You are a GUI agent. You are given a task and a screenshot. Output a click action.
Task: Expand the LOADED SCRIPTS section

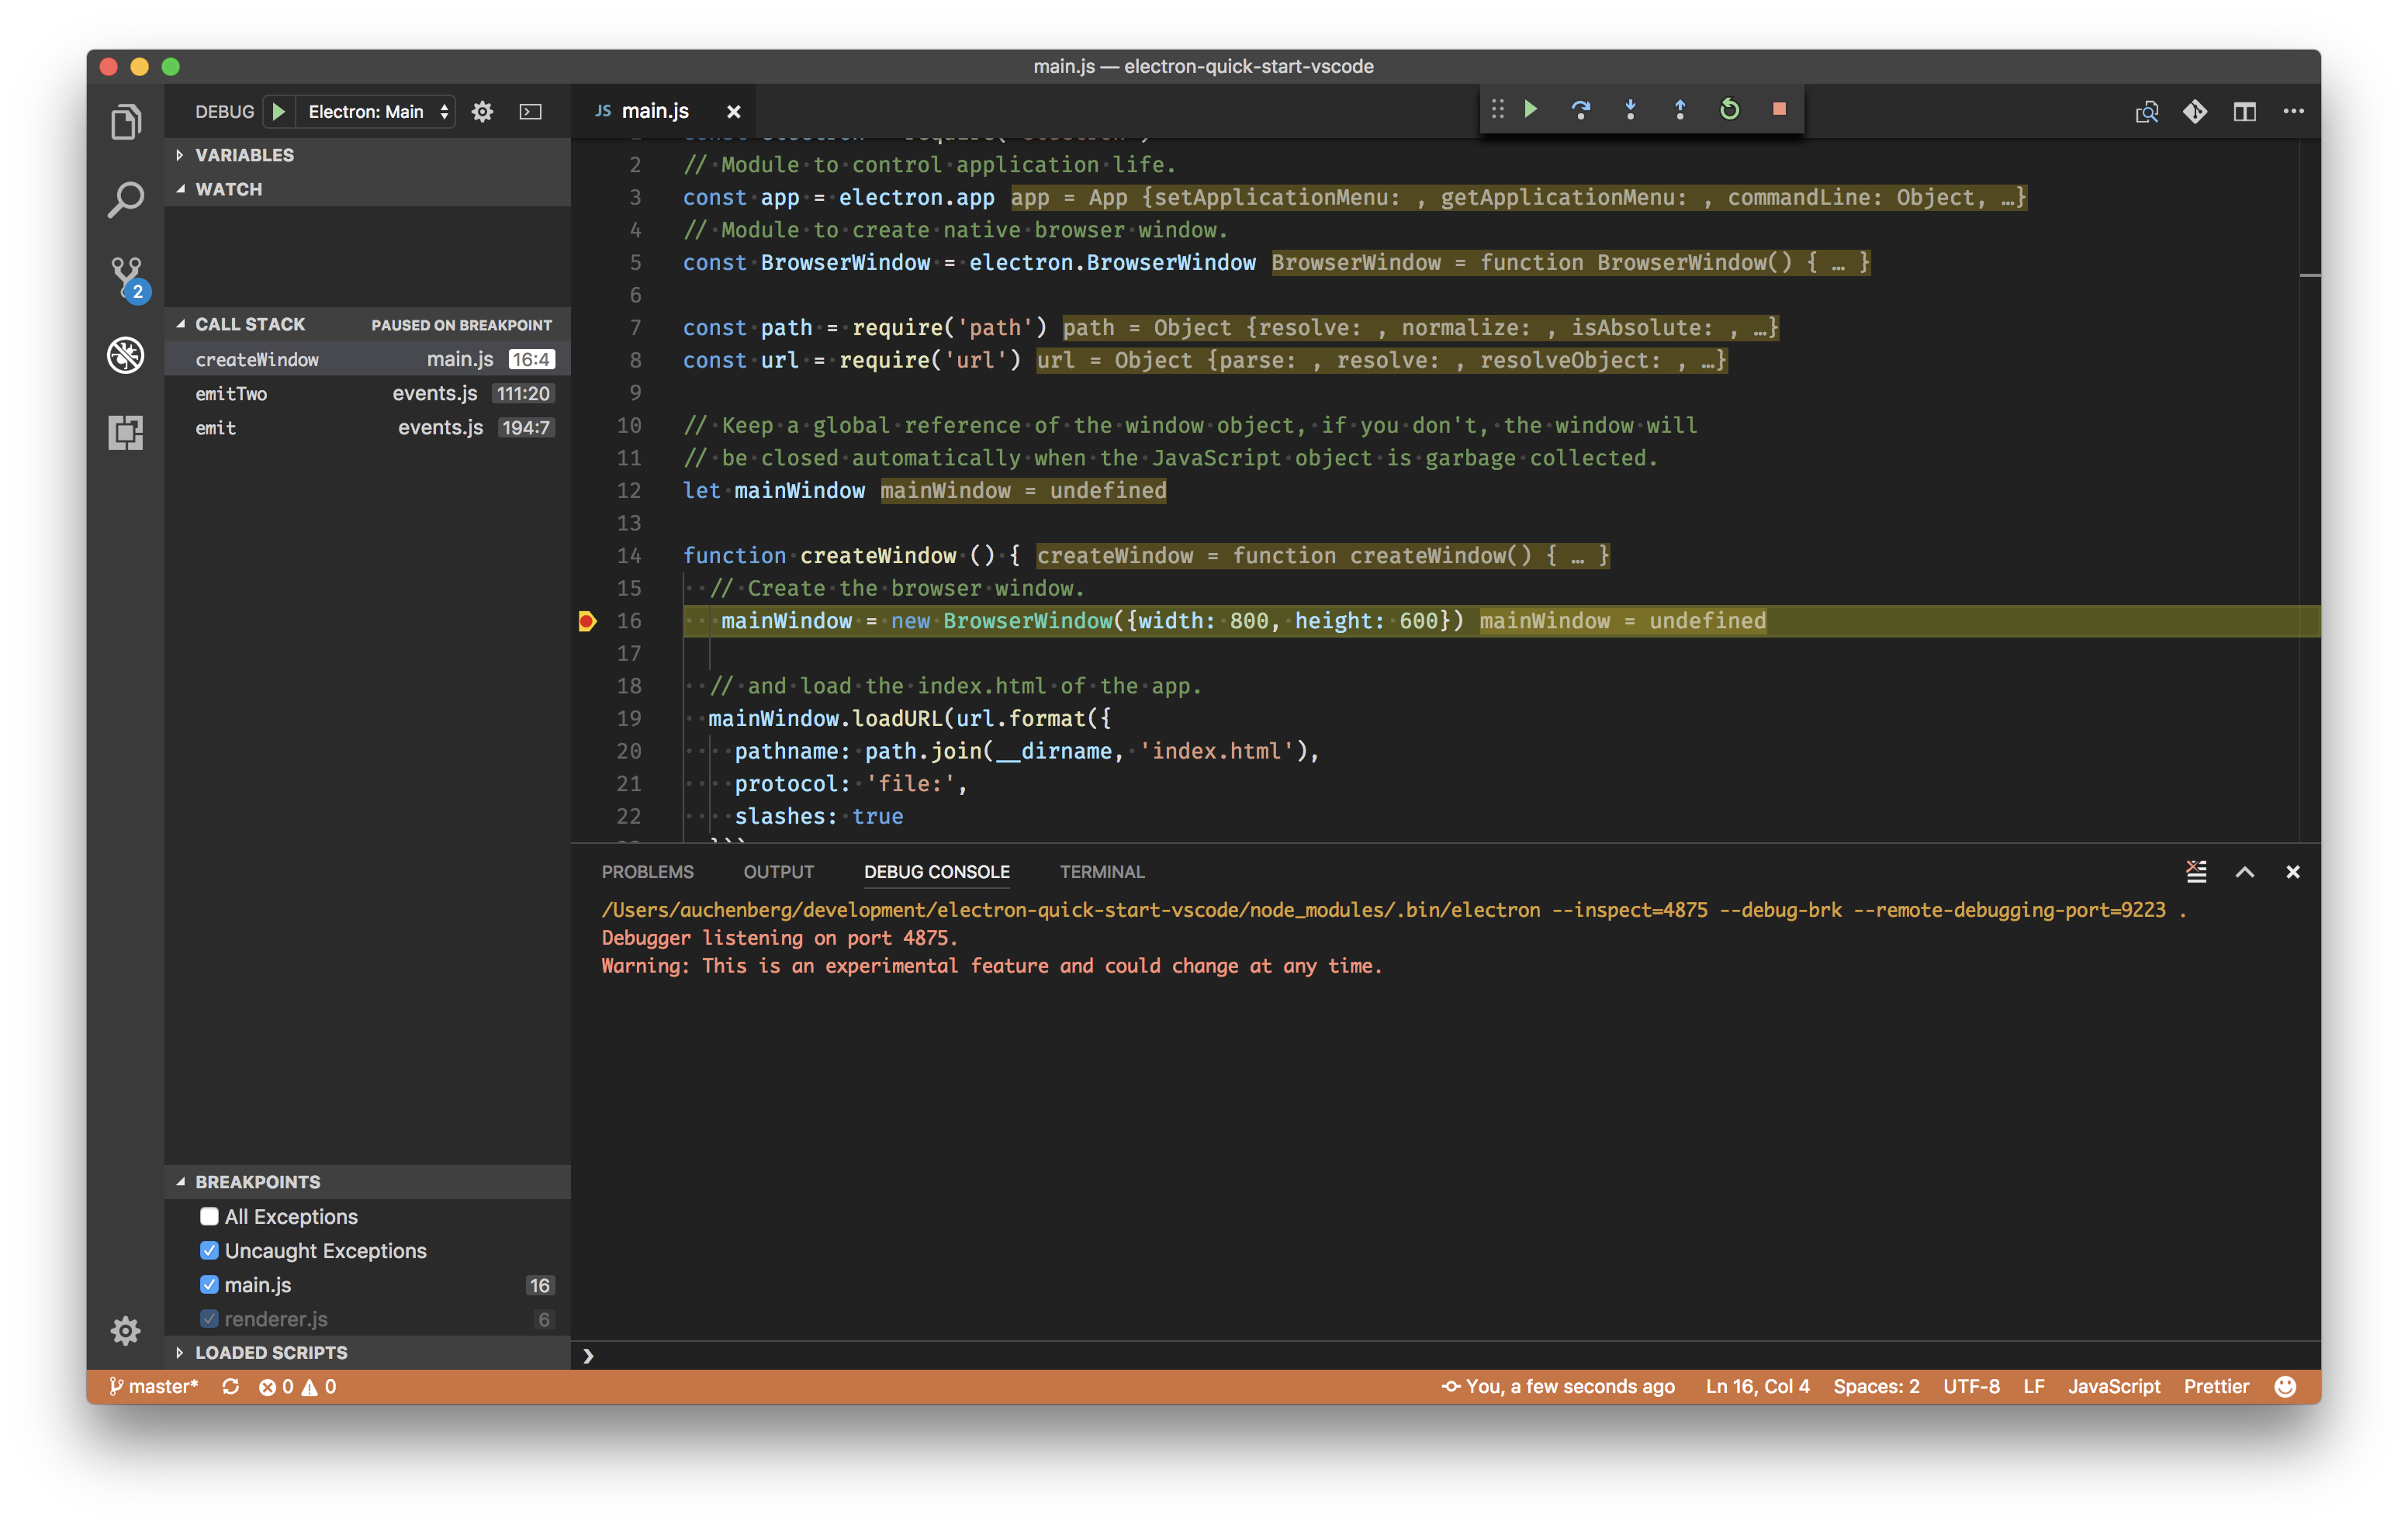click(368, 1352)
